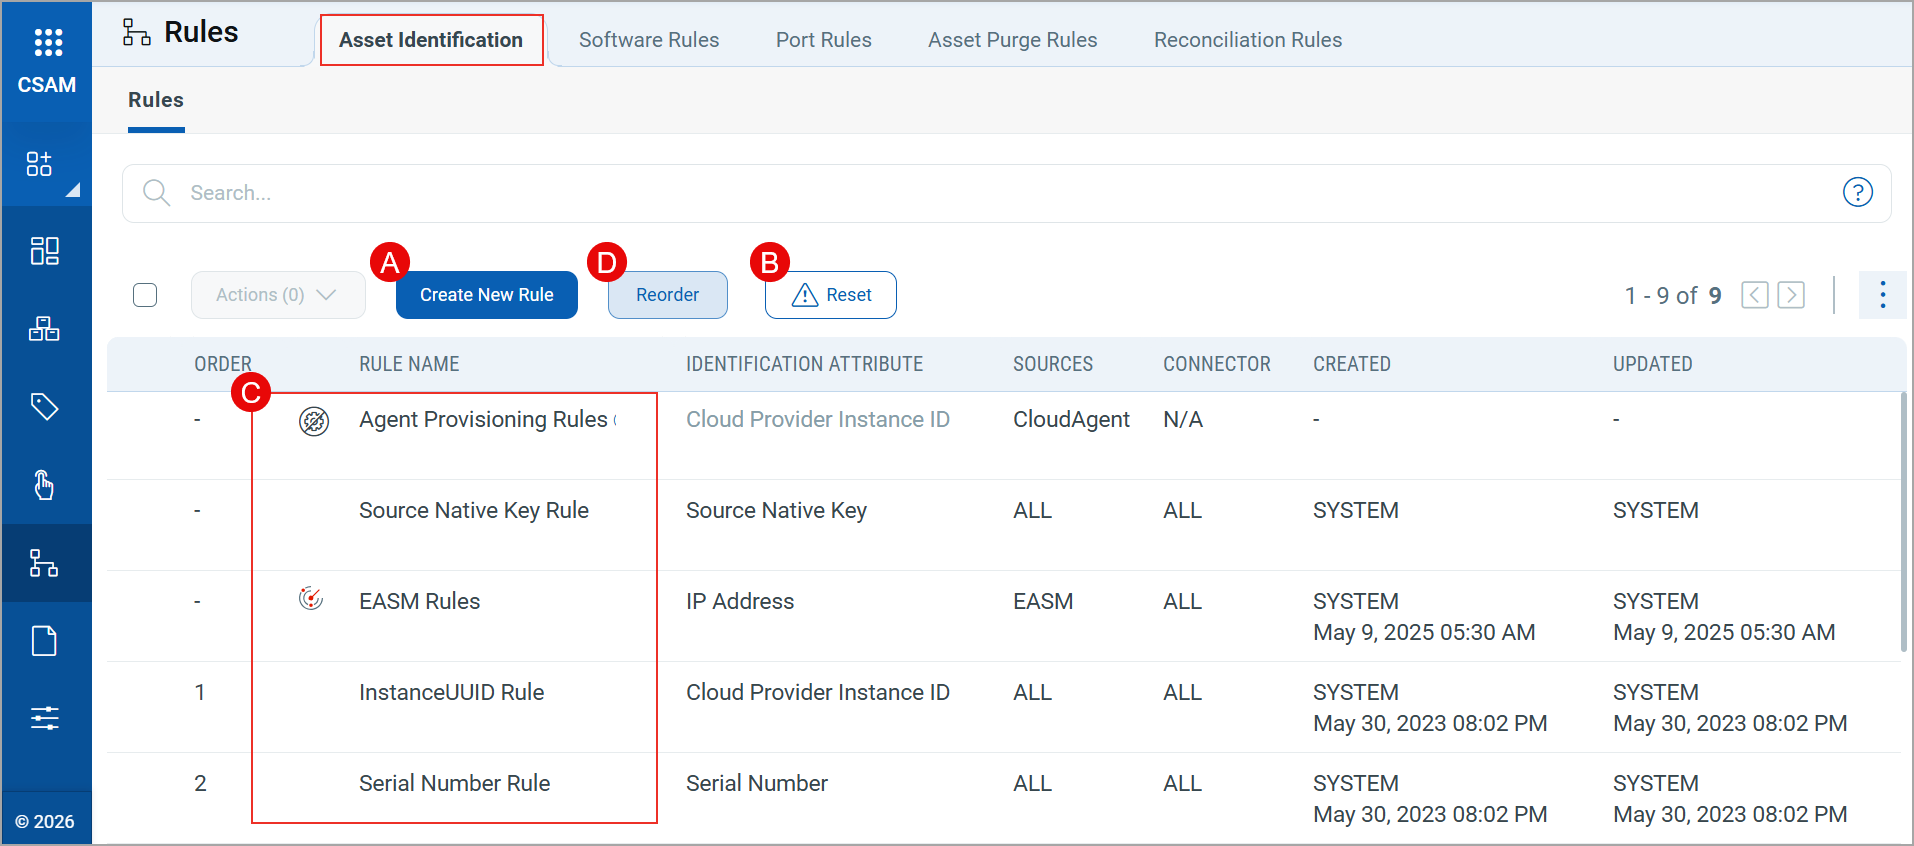
Task: Open the configuration sliders sidebar icon
Action: pyautogui.click(x=45, y=718)
